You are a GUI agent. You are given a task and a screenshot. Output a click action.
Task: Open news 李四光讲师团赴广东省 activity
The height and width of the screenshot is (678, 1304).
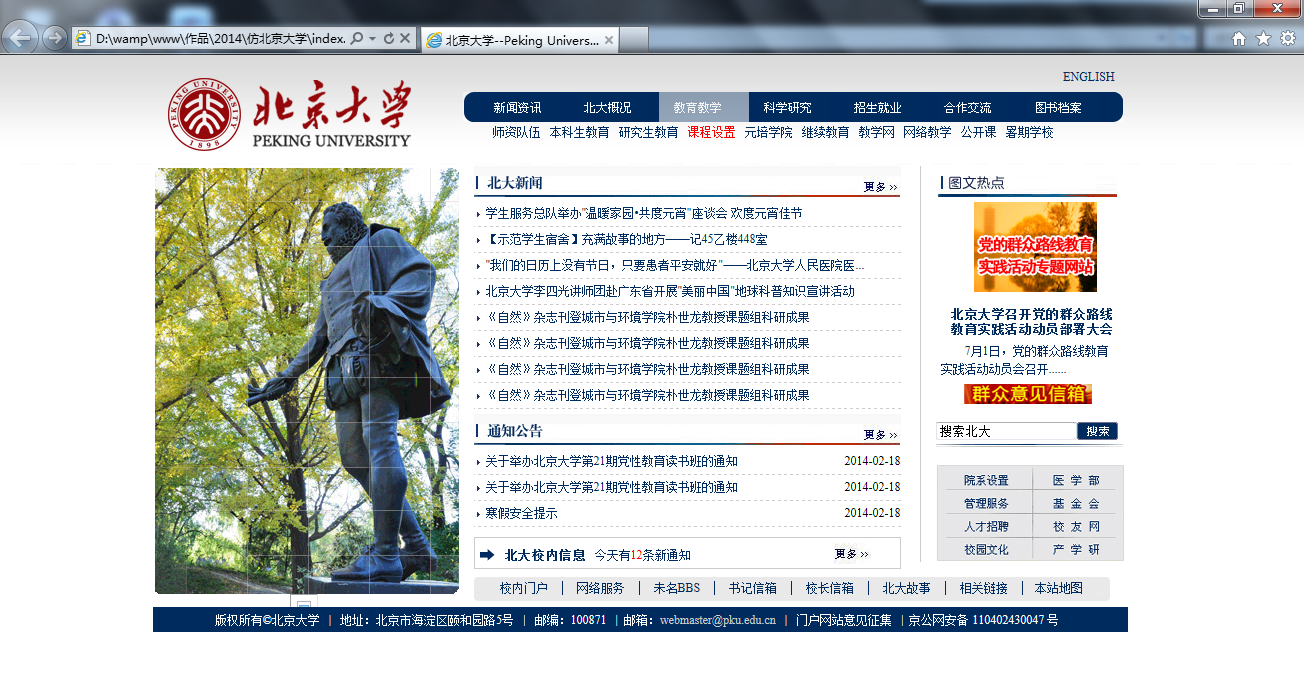[670, 291]
